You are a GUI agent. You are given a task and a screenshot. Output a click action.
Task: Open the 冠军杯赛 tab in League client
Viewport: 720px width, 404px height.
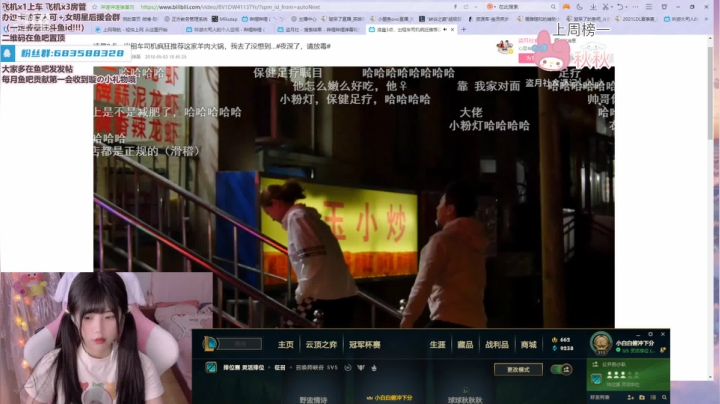pos(365,344)
